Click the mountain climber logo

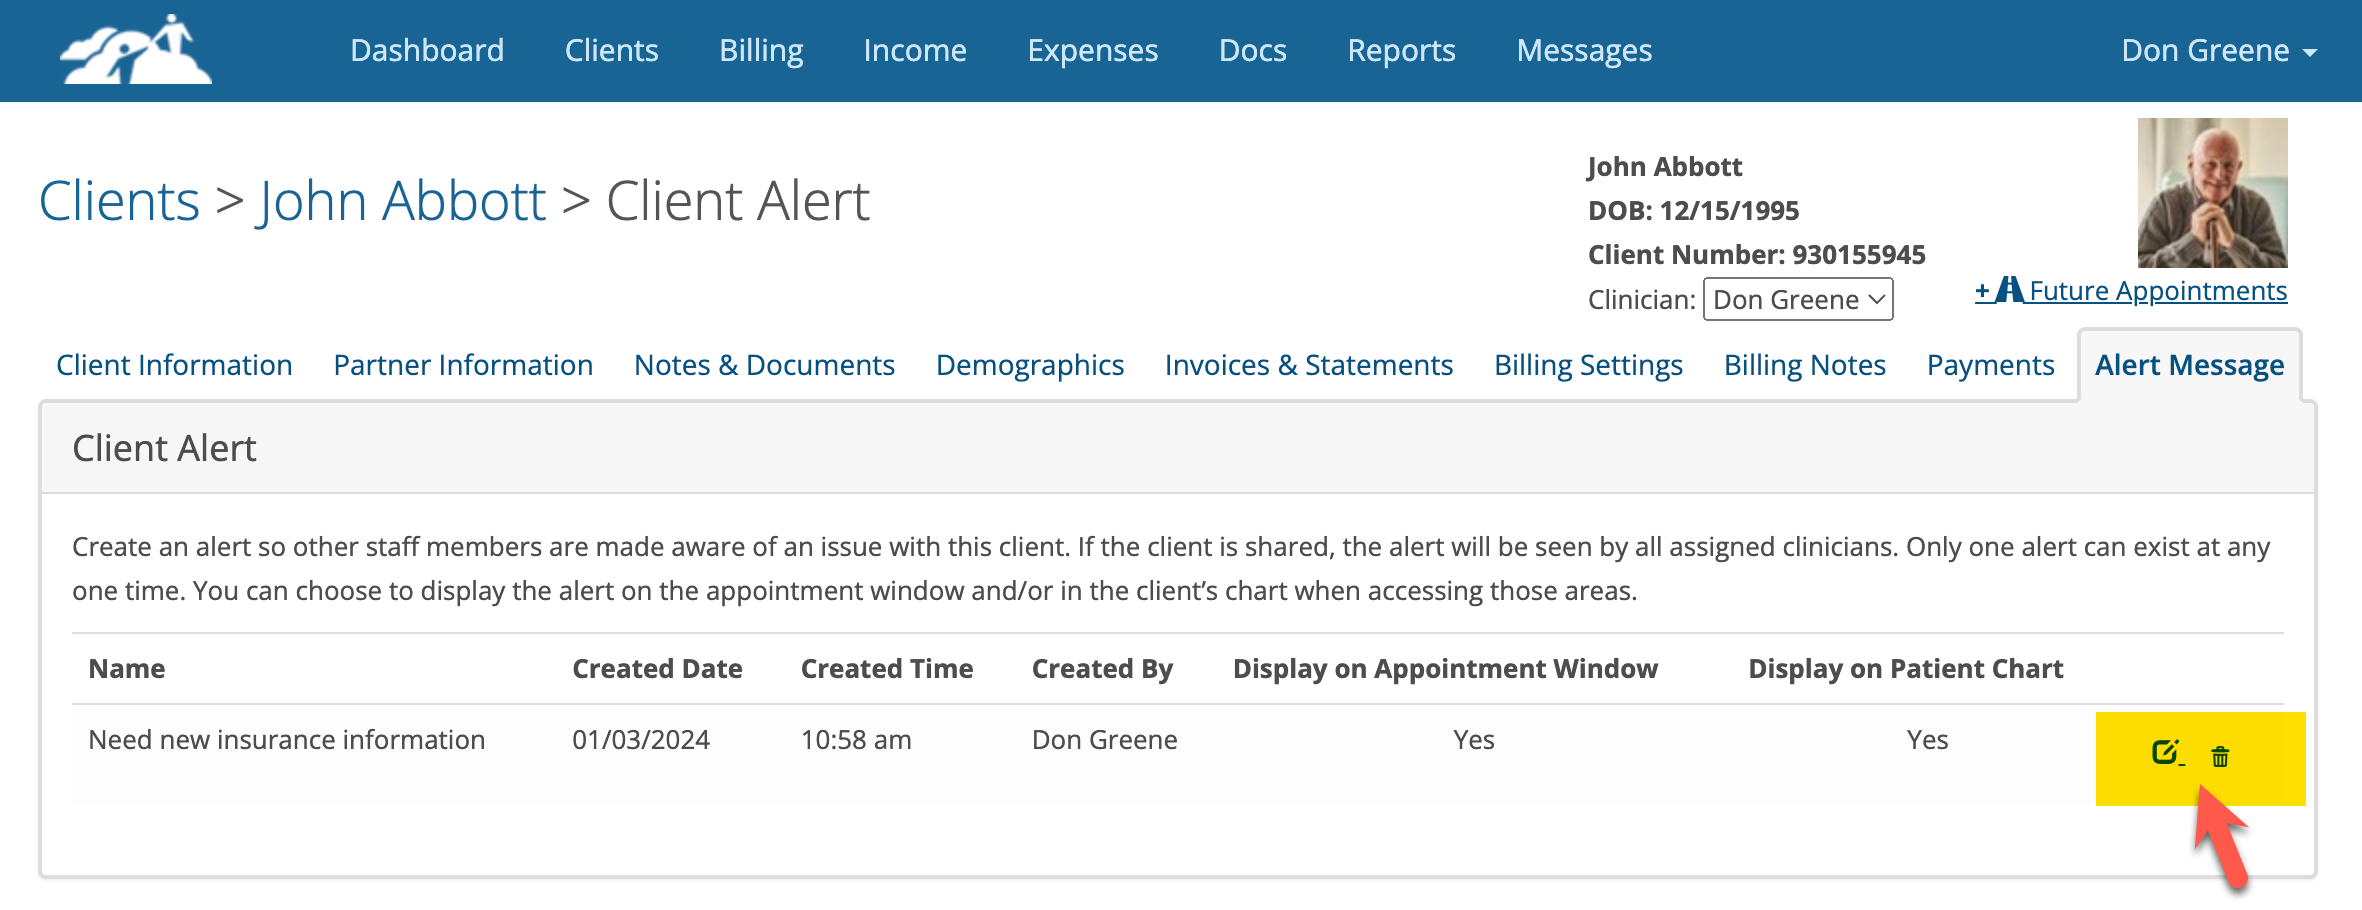(x=136, y=50)
